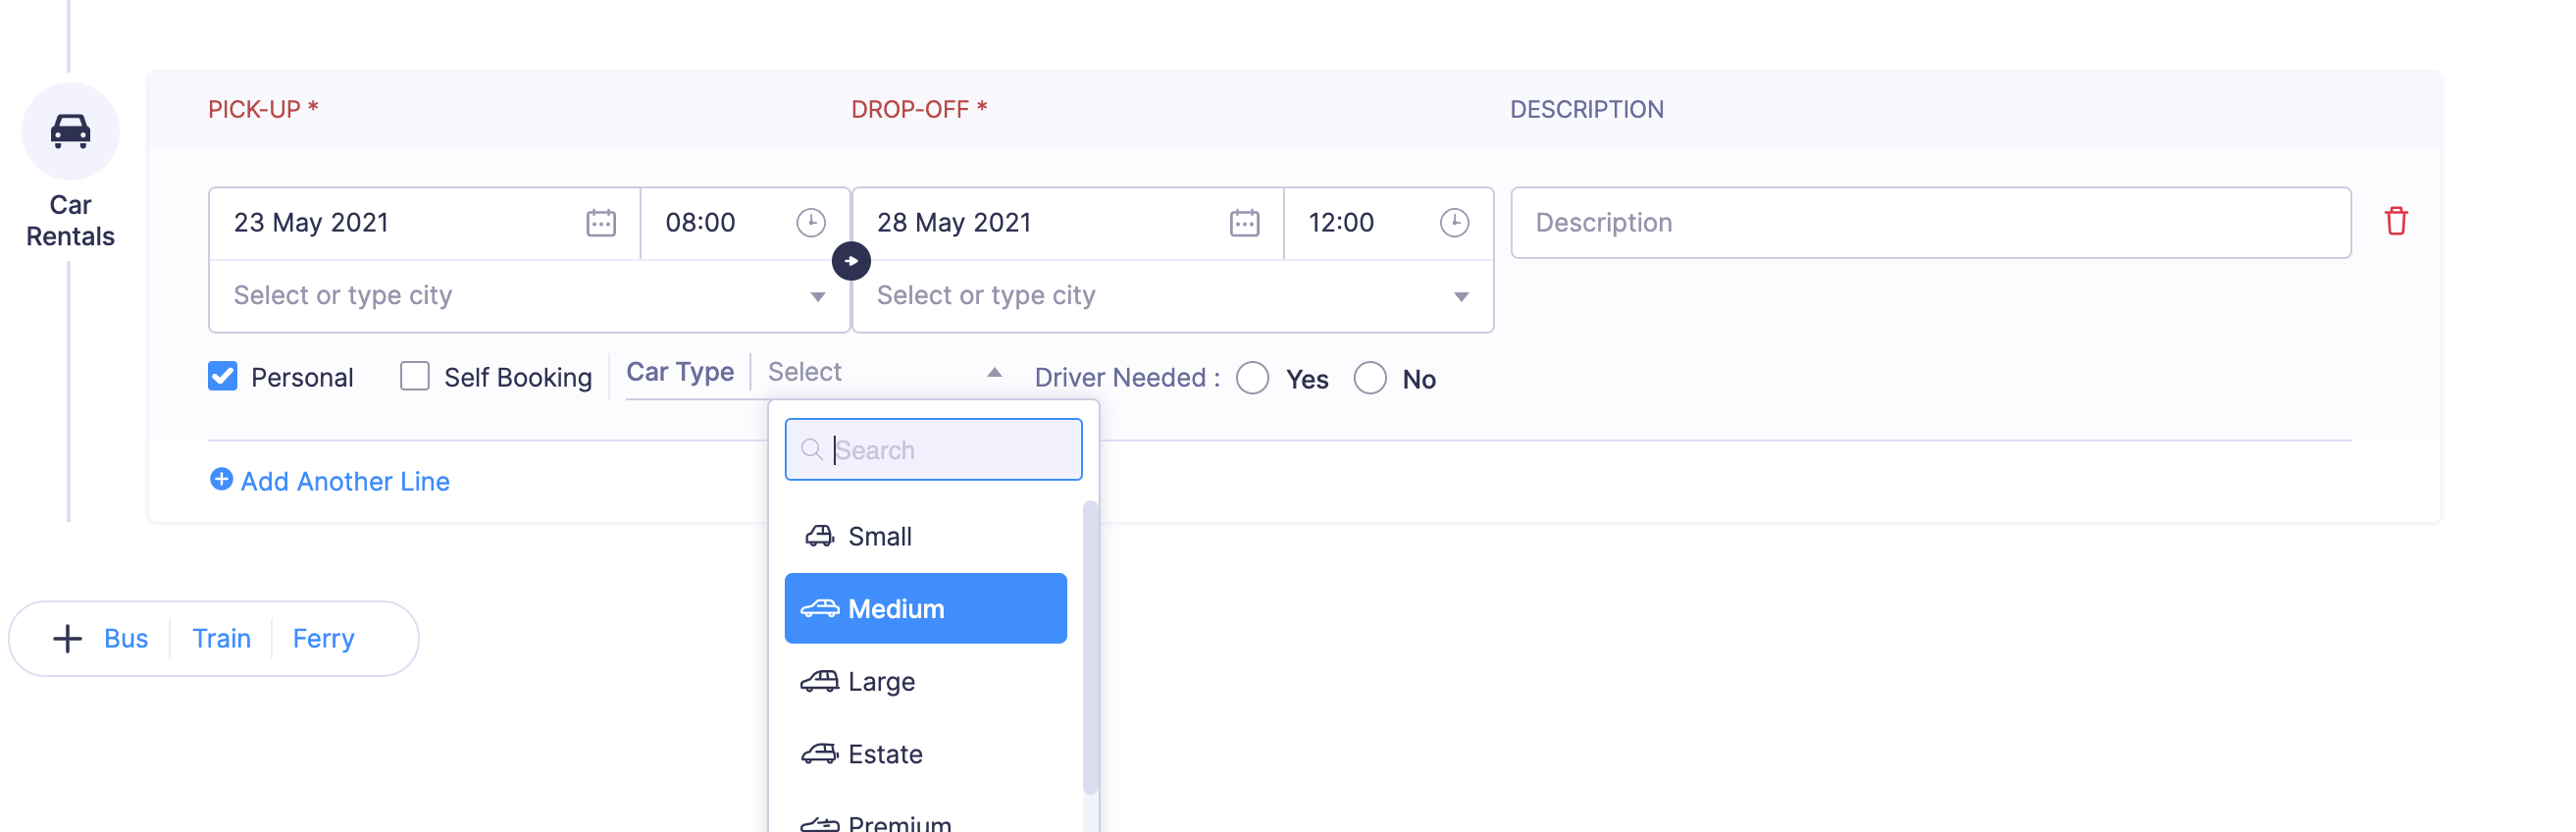The image size is (2576, 832).
Task: Enable the Self Booking checkbox
Action: 415,377
